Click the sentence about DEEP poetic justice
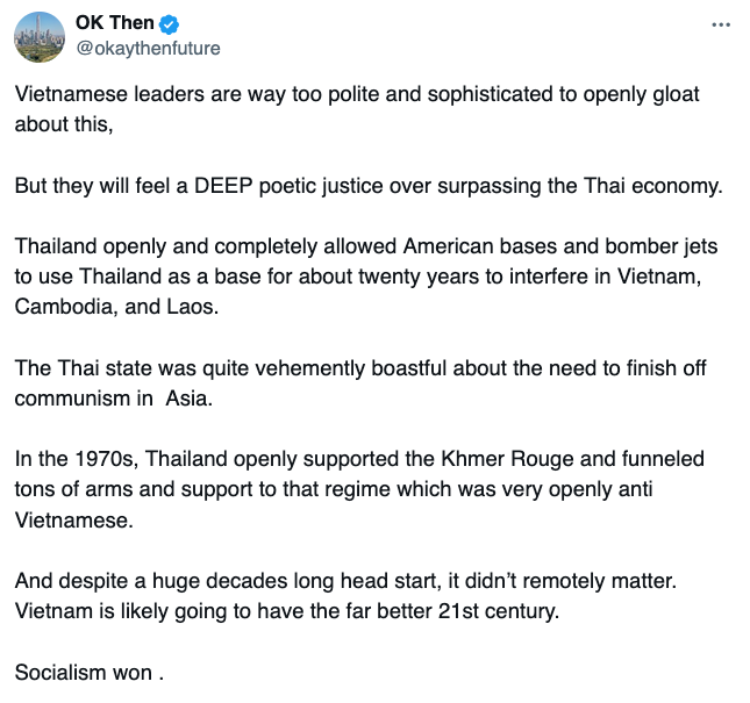Image resolution: width=750 pixels, height=703 pixels. coord(368,186)
